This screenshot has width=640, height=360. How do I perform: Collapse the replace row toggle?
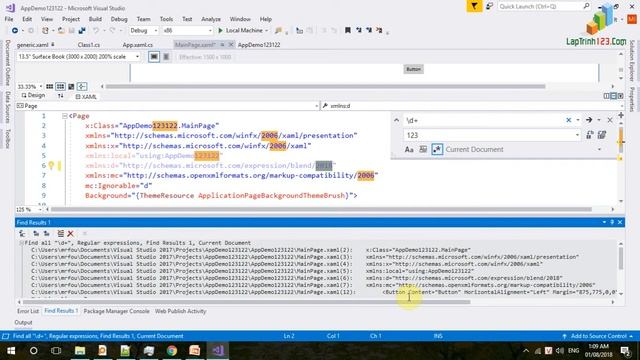[x=396, y=120]
